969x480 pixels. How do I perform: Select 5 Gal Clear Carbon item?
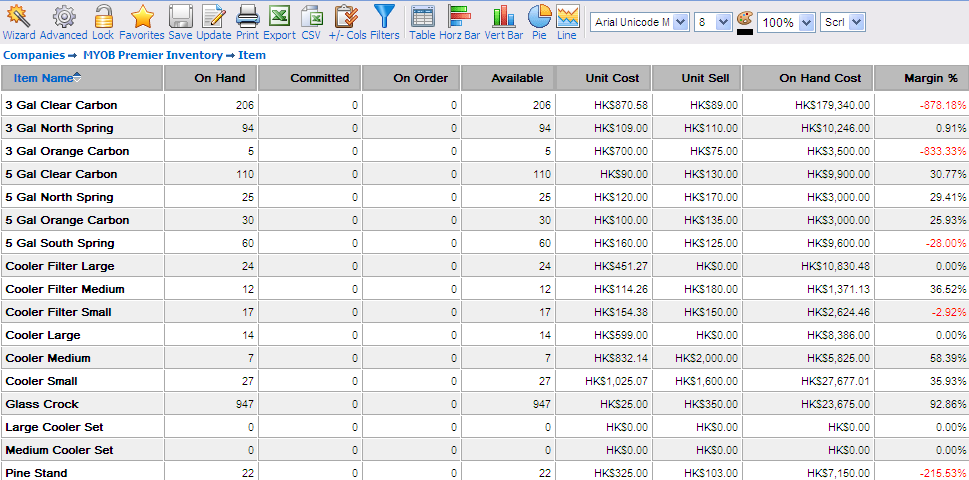[x=61, y=174]
